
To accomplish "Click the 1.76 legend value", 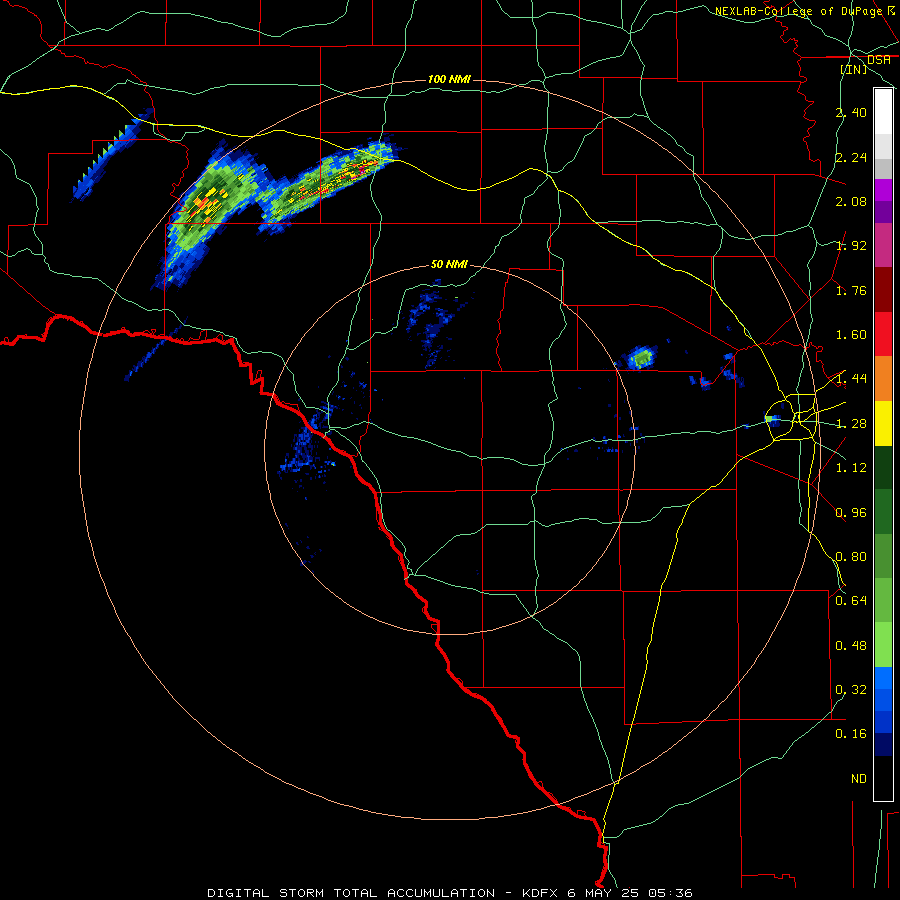I will [x=851, y=290].
